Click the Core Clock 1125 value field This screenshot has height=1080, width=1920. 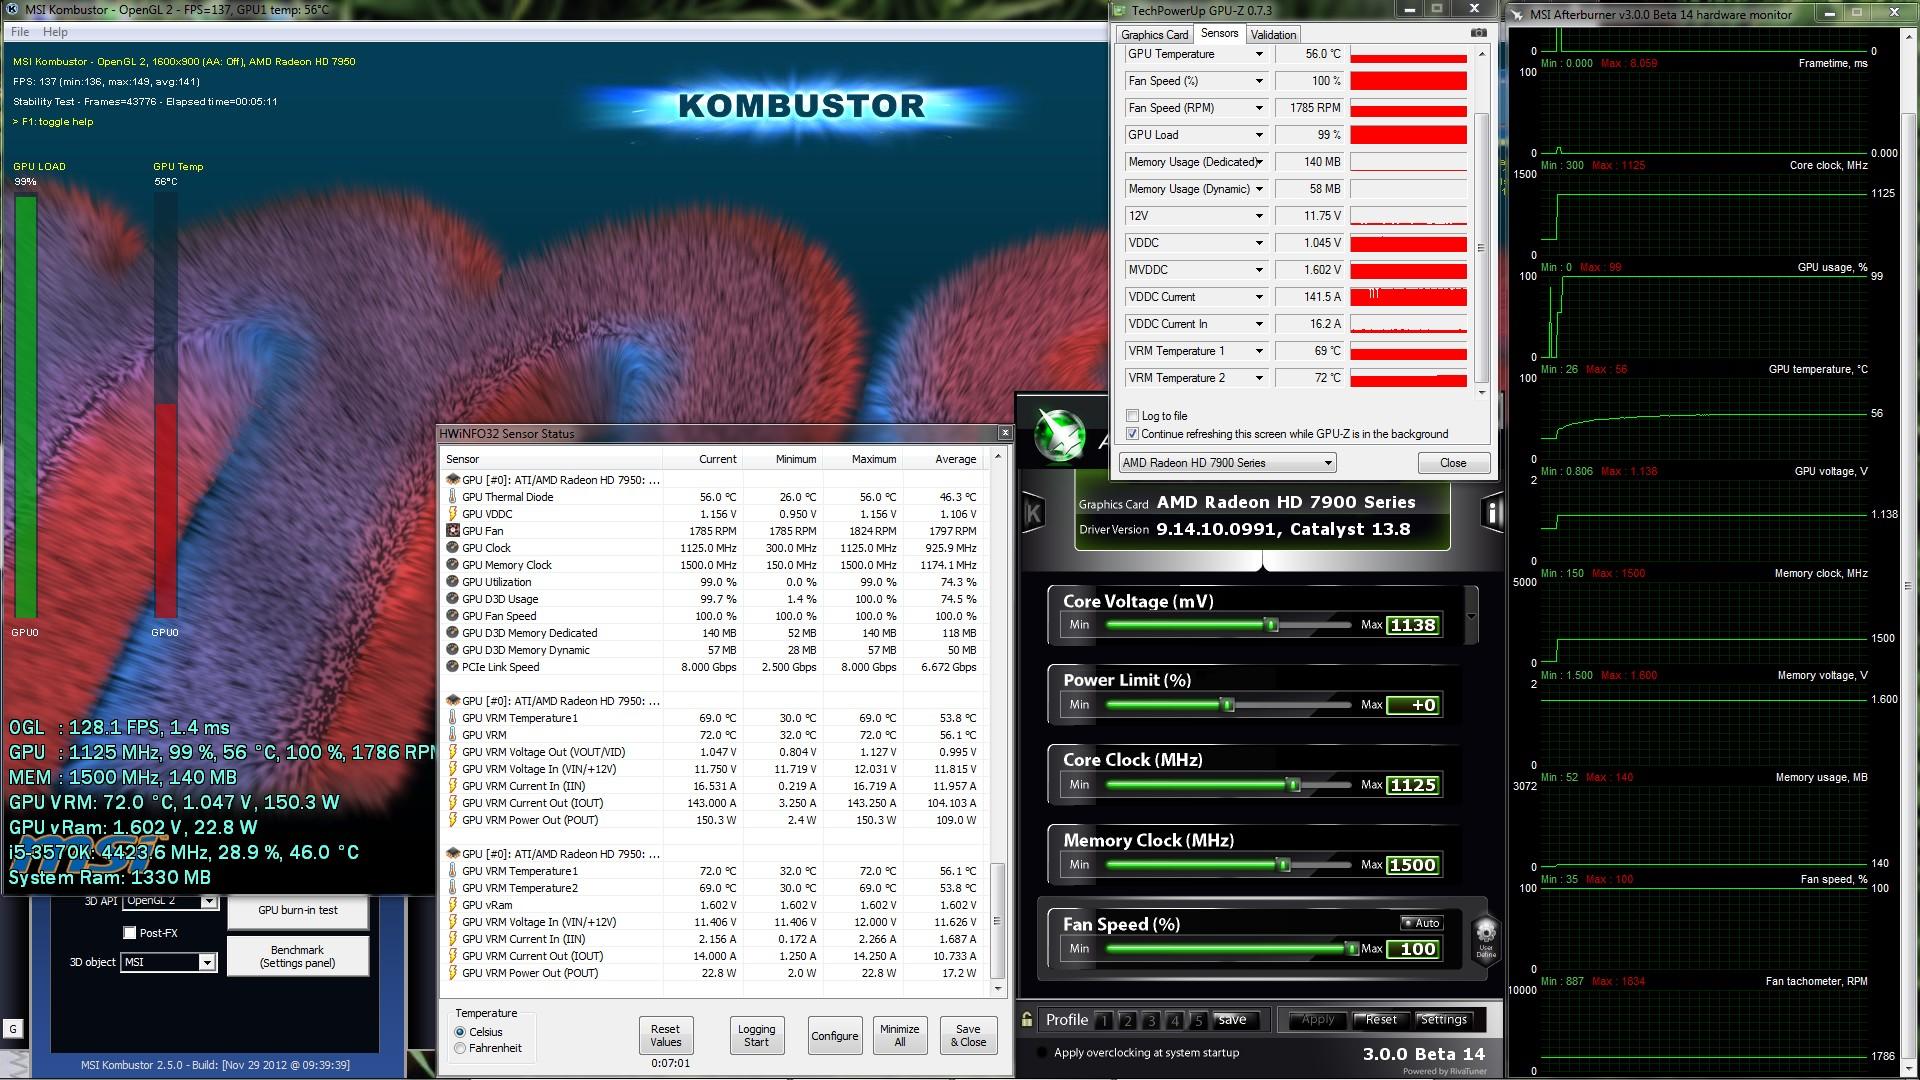click(1413, 785)
